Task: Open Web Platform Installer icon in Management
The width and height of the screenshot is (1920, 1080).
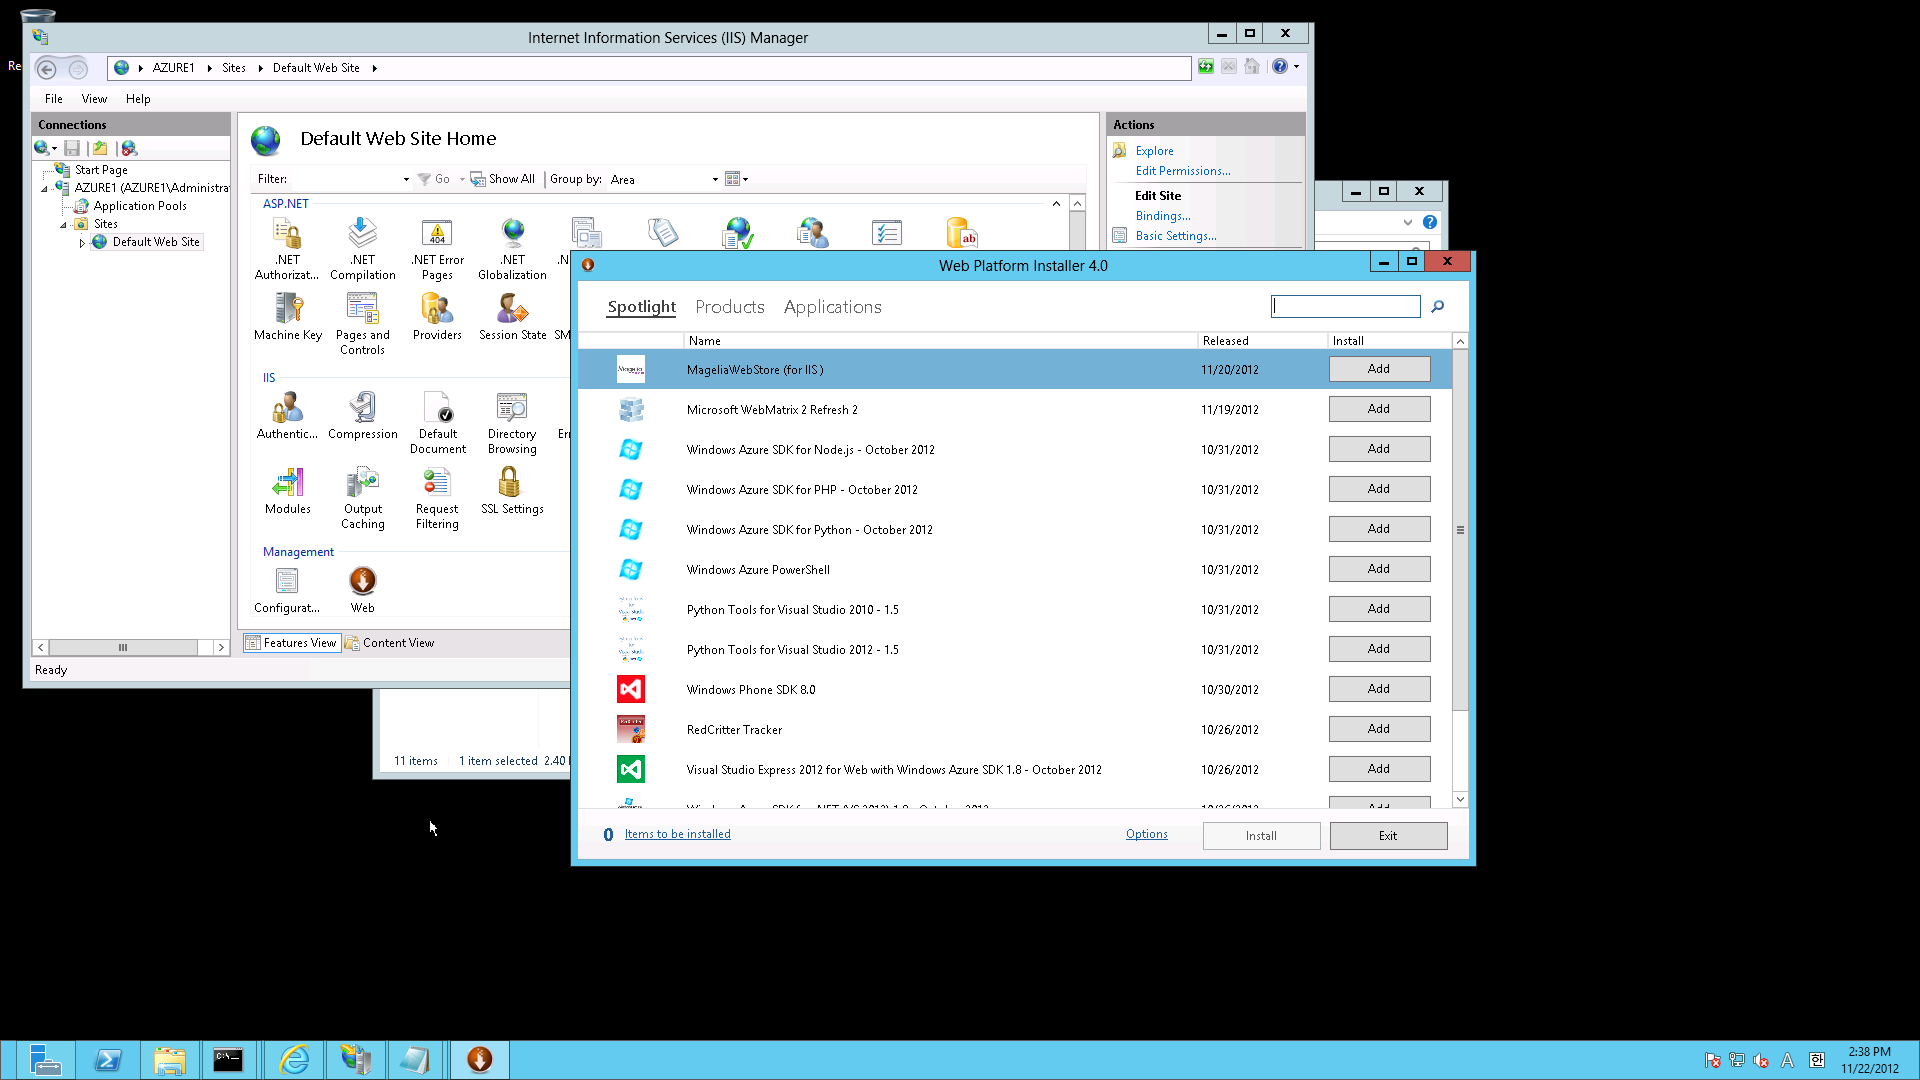Action: (x=362, y=590)
